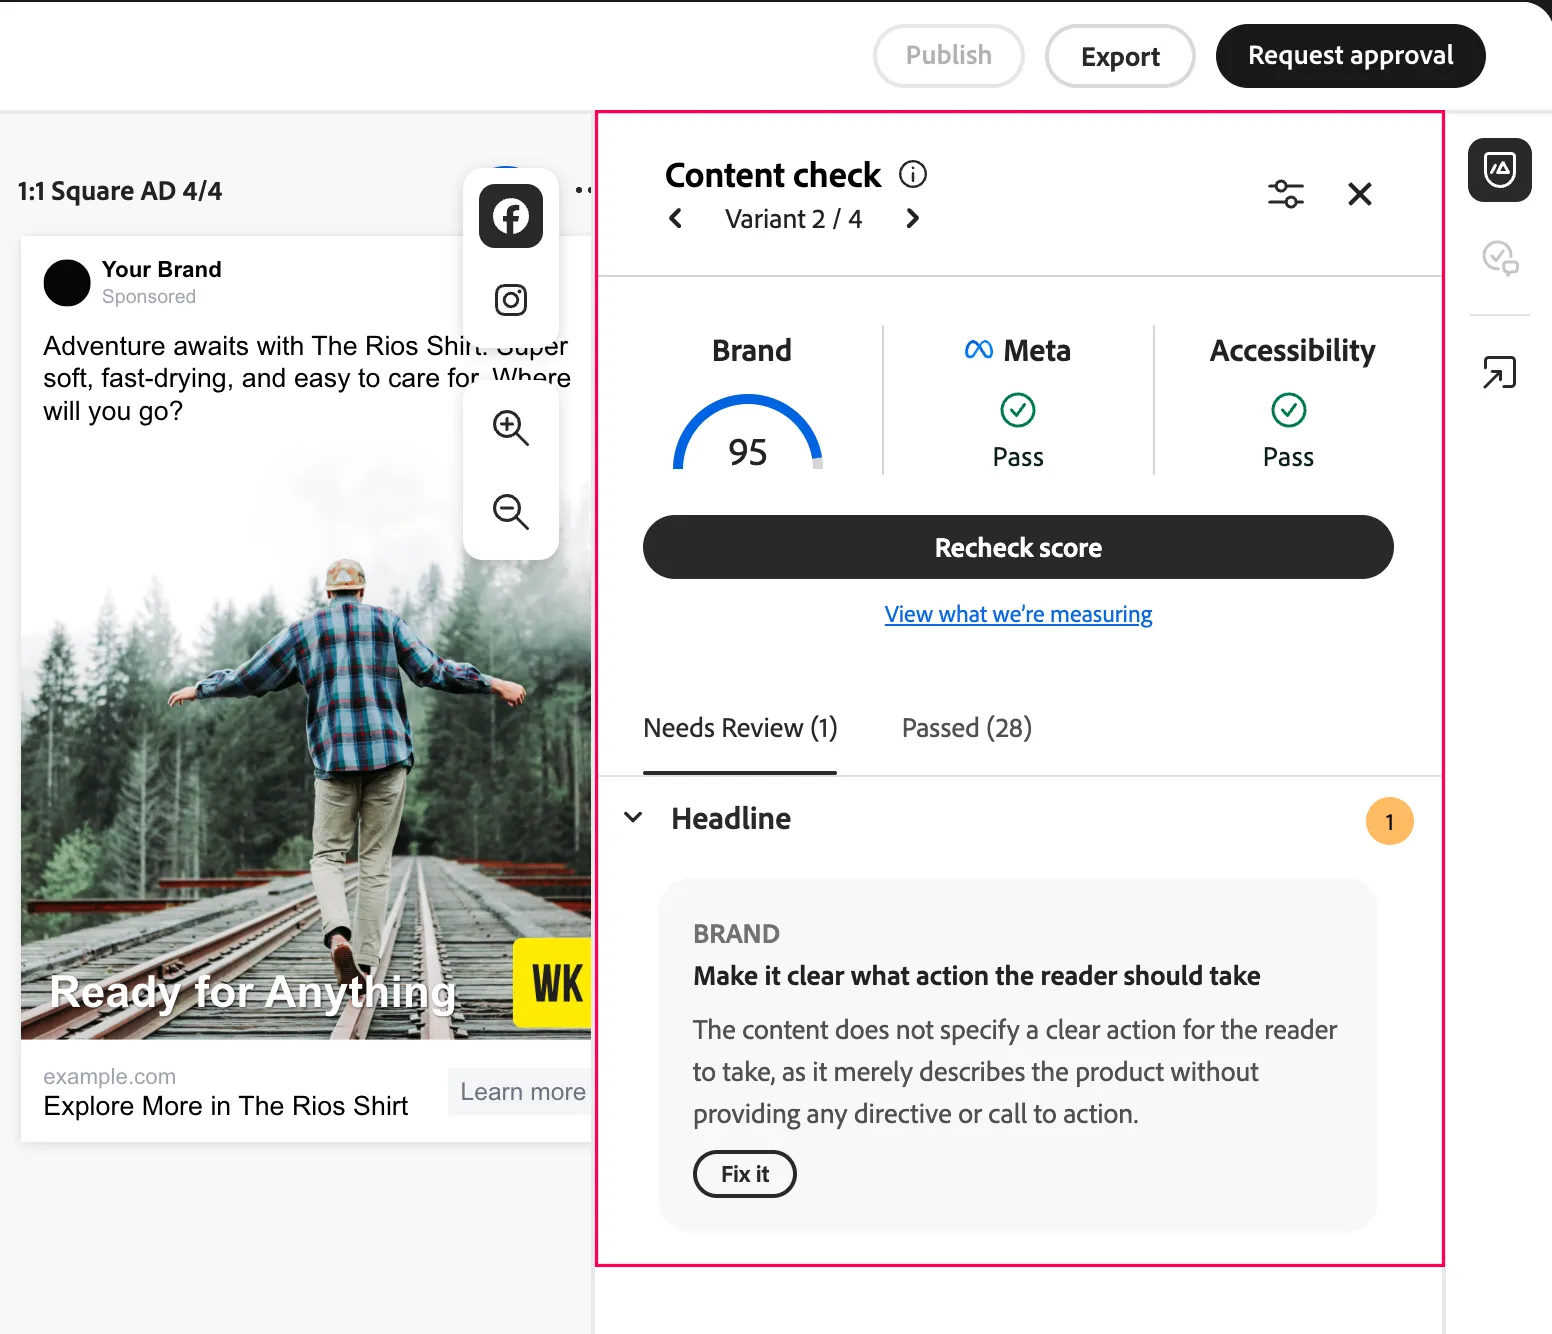The image size is (1552, 1334).
Task: Click the Brand score gauge showing 95
Action: pos(748,433)
